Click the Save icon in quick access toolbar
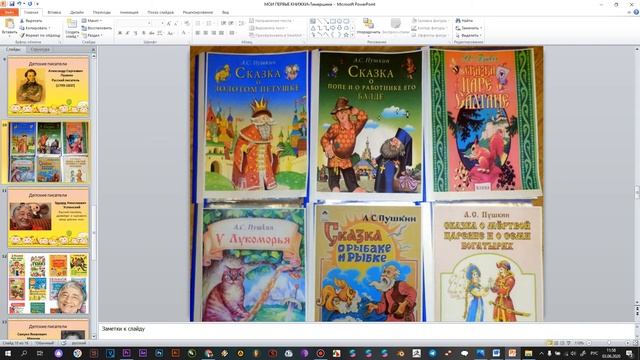Viewport: 640px width, 360px height. (11, 4)
